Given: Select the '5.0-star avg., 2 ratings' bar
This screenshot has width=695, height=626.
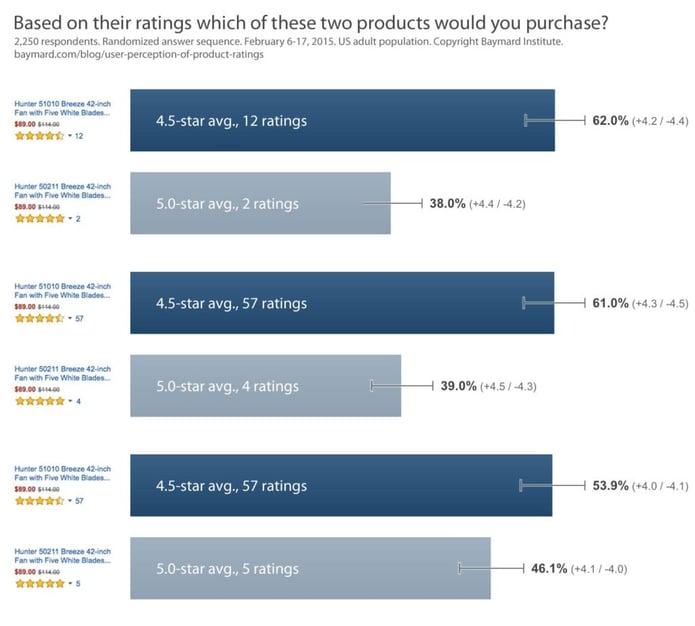Looking at the screenshot, I should (260, 203).
